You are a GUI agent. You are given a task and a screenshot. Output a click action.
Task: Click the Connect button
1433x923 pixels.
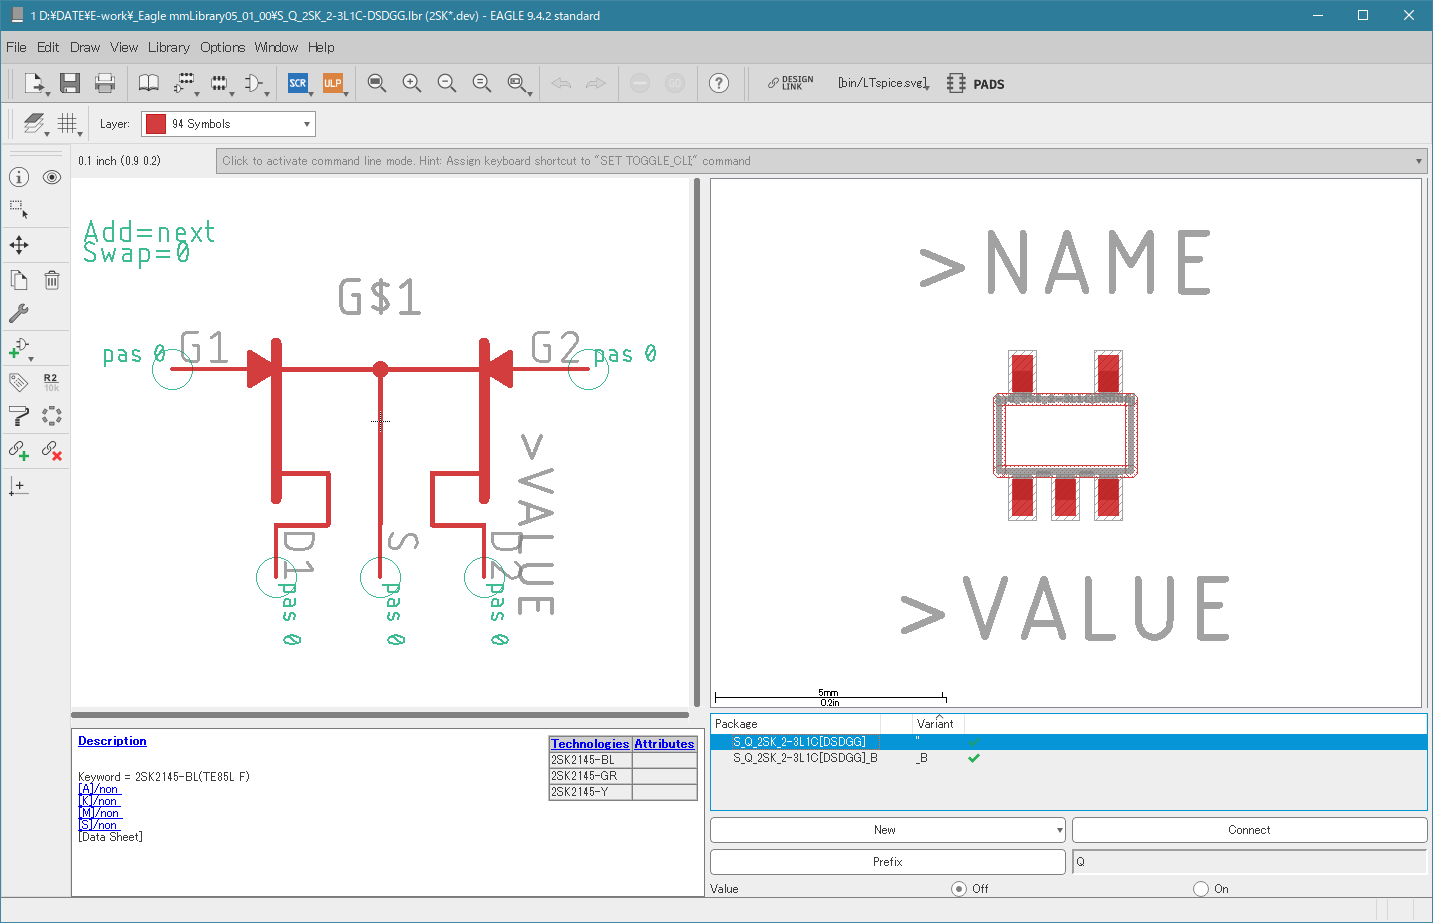coord(1249,830)
